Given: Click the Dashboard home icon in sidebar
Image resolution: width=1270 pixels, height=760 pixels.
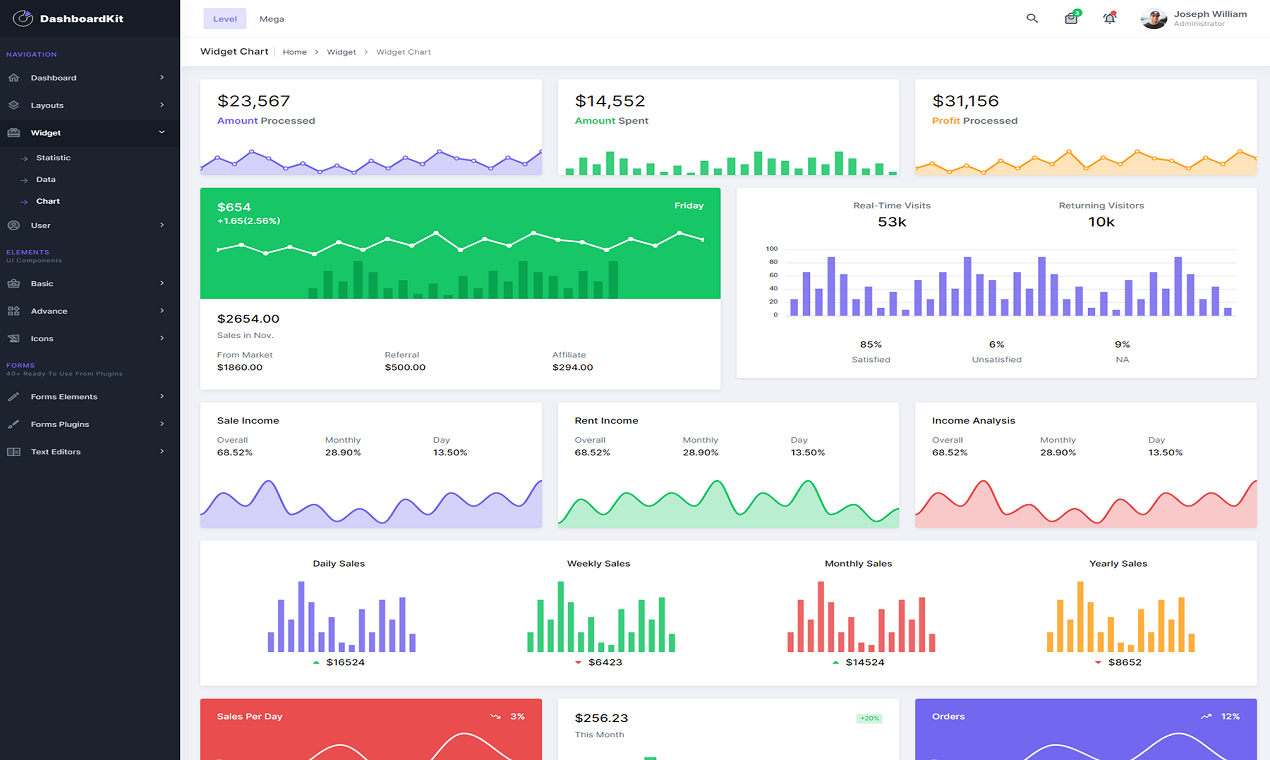Looking at the screenshot, I should coord(13,77).
